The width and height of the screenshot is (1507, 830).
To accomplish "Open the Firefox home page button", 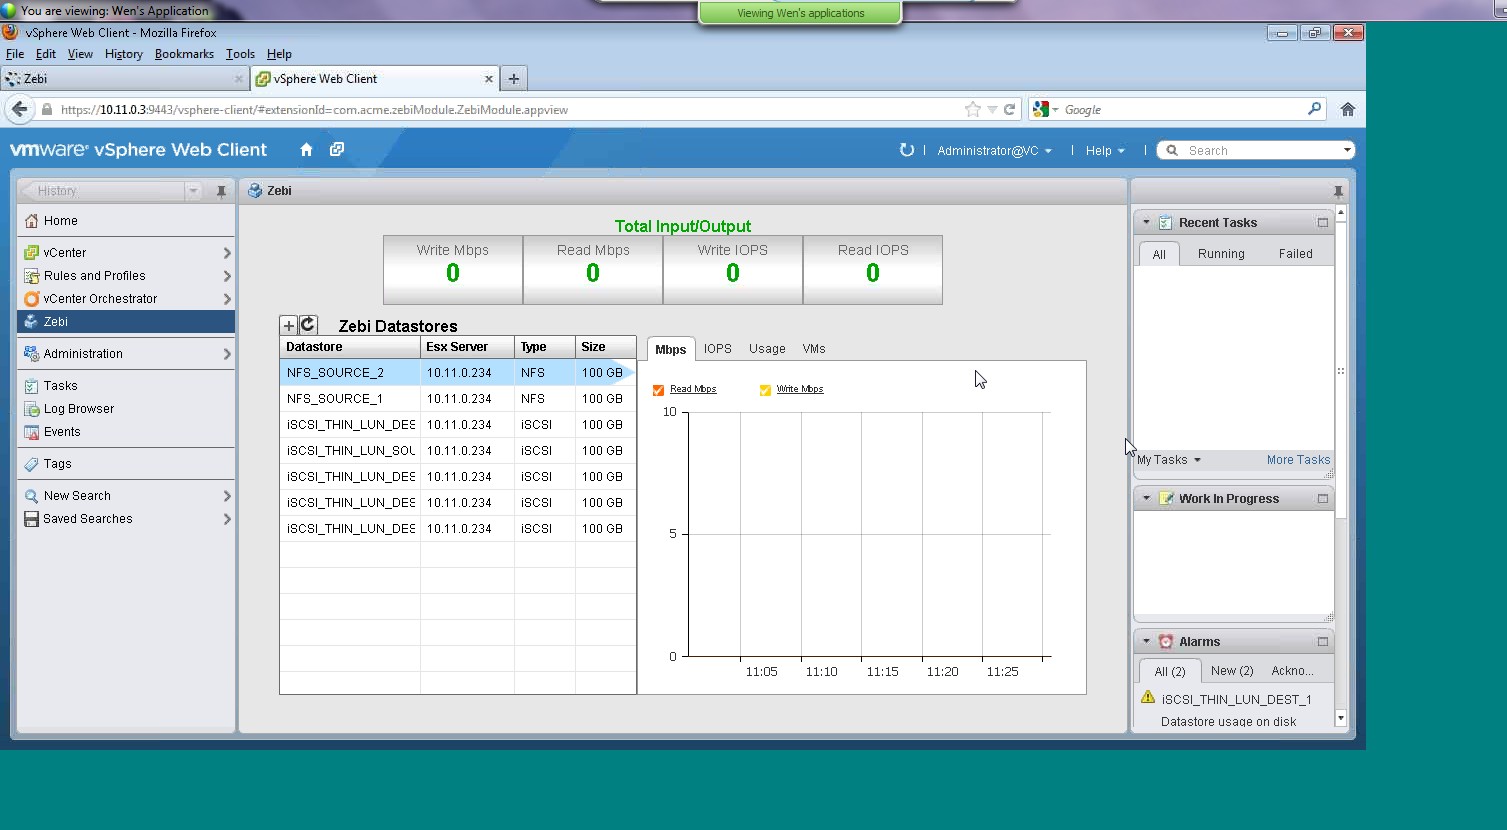I will (x=1348, y=110).
